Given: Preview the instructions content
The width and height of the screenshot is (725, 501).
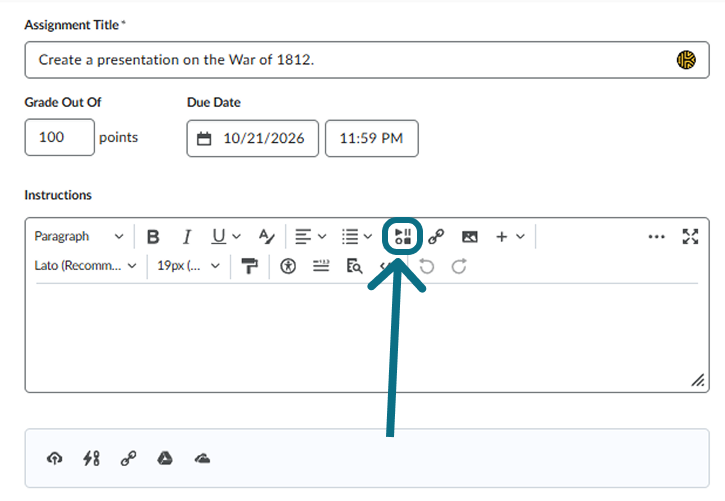Looking at the screenshot, I should [354, 266].
